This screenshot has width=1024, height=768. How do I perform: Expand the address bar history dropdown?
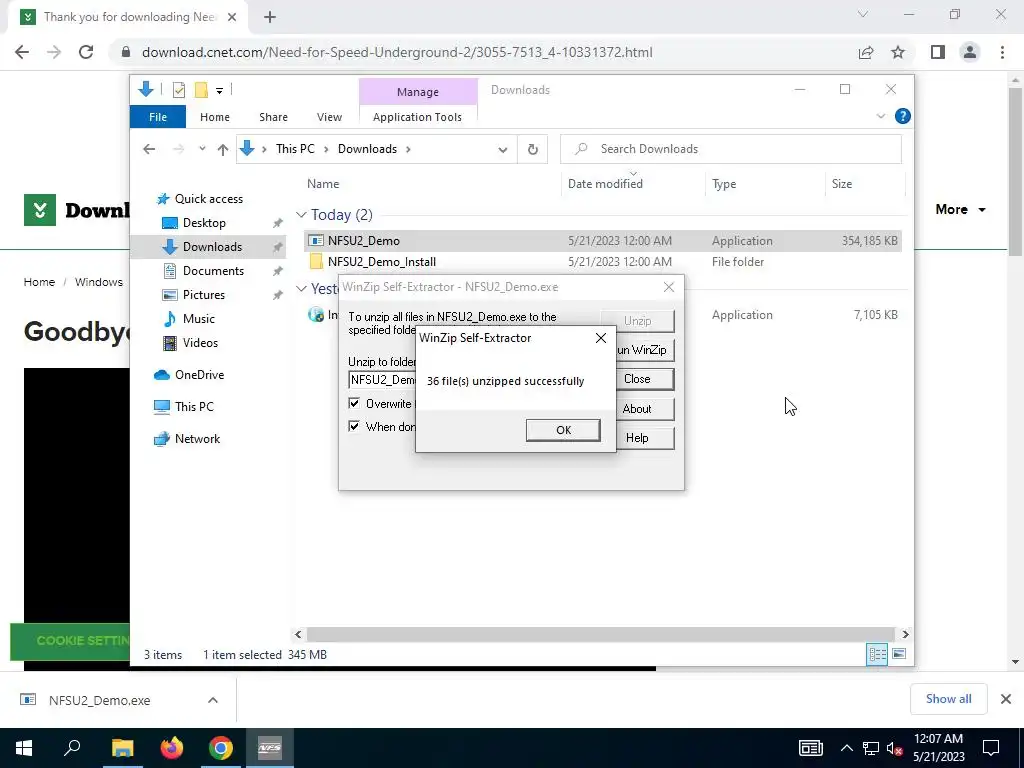click(502, 150)
